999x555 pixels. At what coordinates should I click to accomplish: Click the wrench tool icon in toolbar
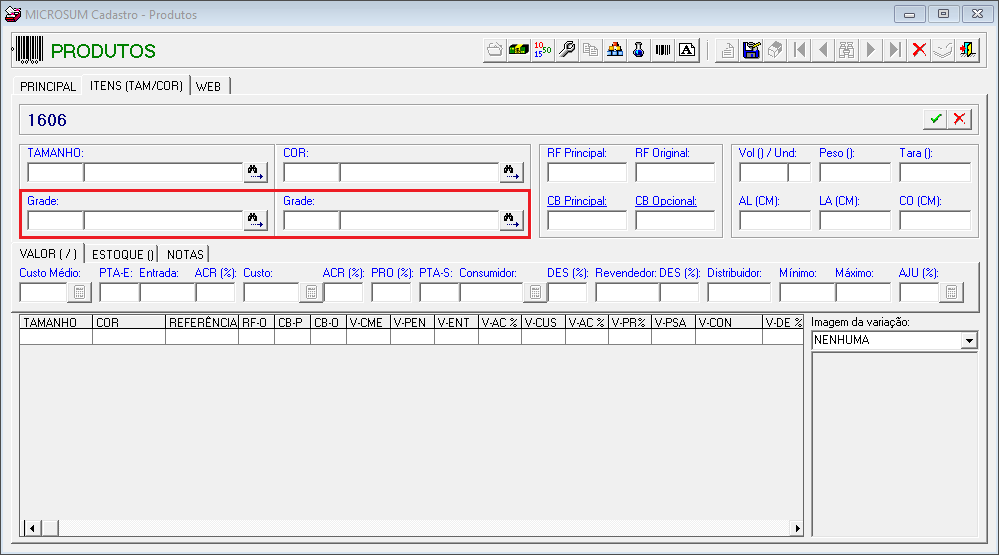(566, 50)
